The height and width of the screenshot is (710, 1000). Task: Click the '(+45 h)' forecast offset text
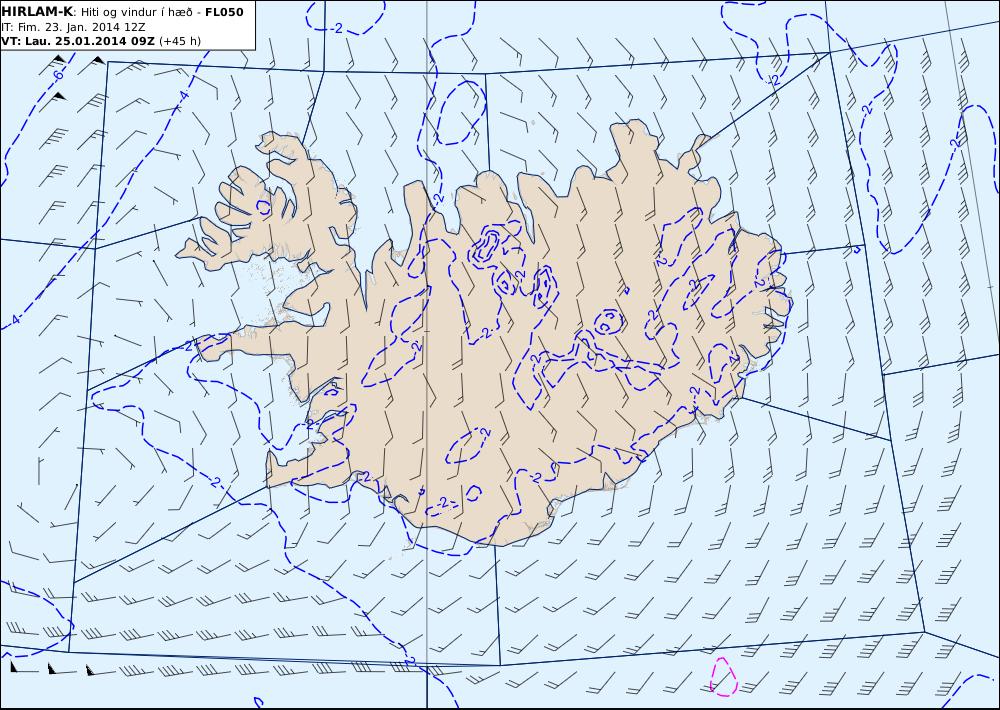(180, 41)
